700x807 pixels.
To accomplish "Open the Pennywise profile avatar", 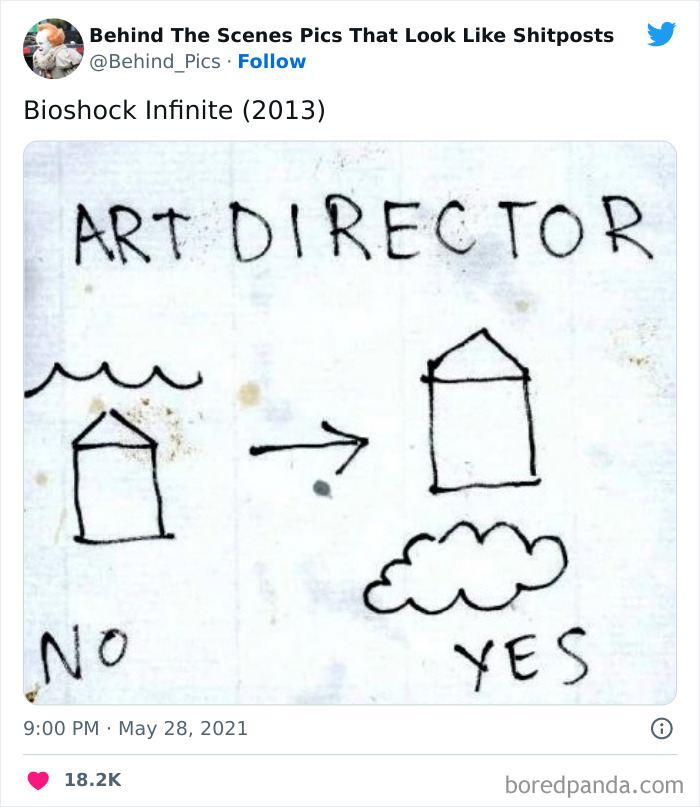I will click(53, 48).
